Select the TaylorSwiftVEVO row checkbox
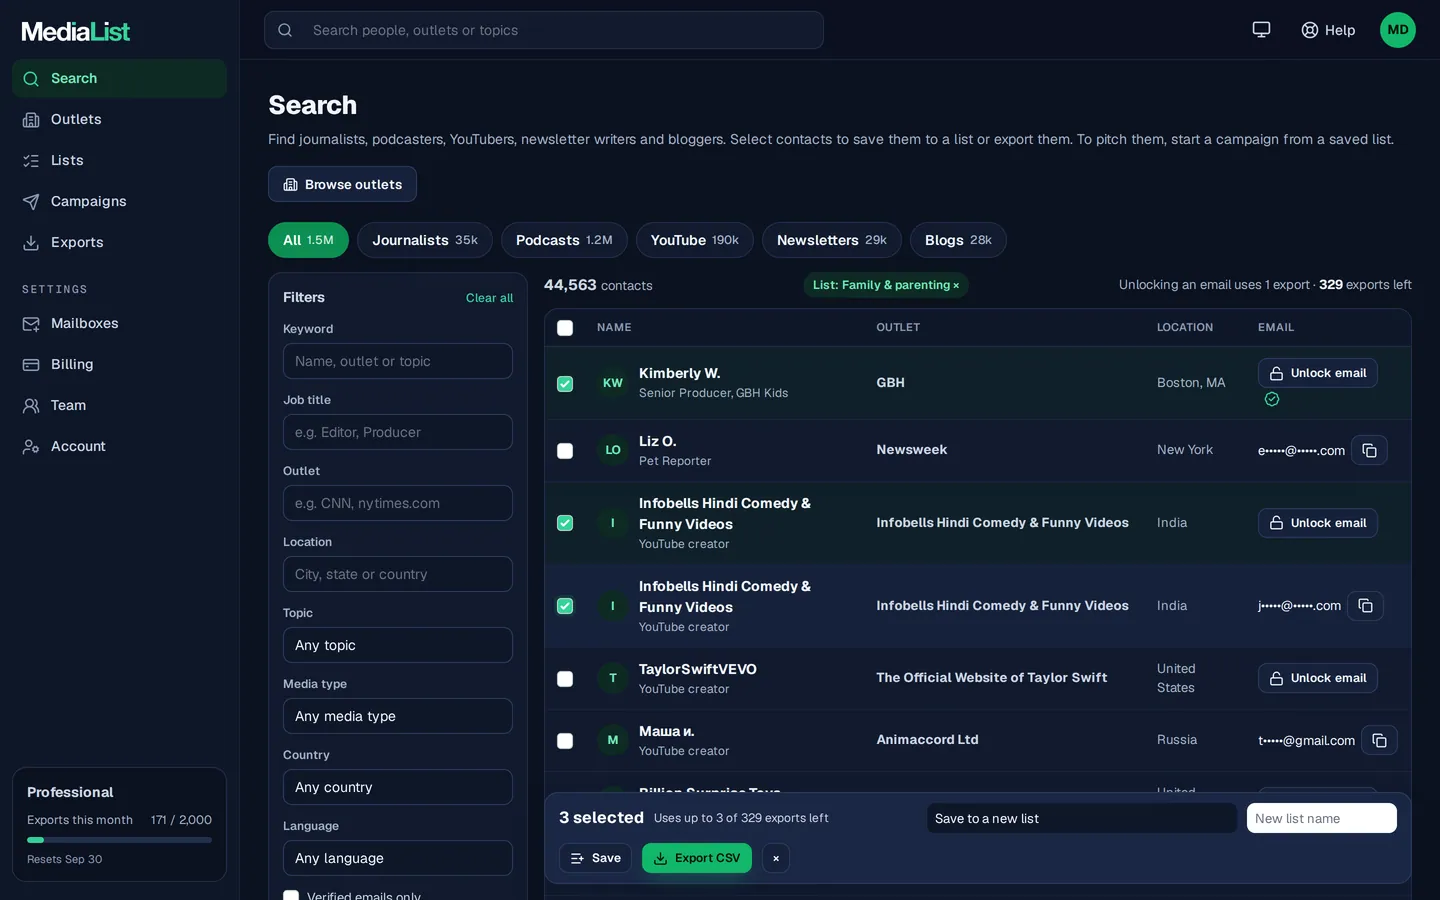The image size is (1440, 900). [x=565, y=679]
